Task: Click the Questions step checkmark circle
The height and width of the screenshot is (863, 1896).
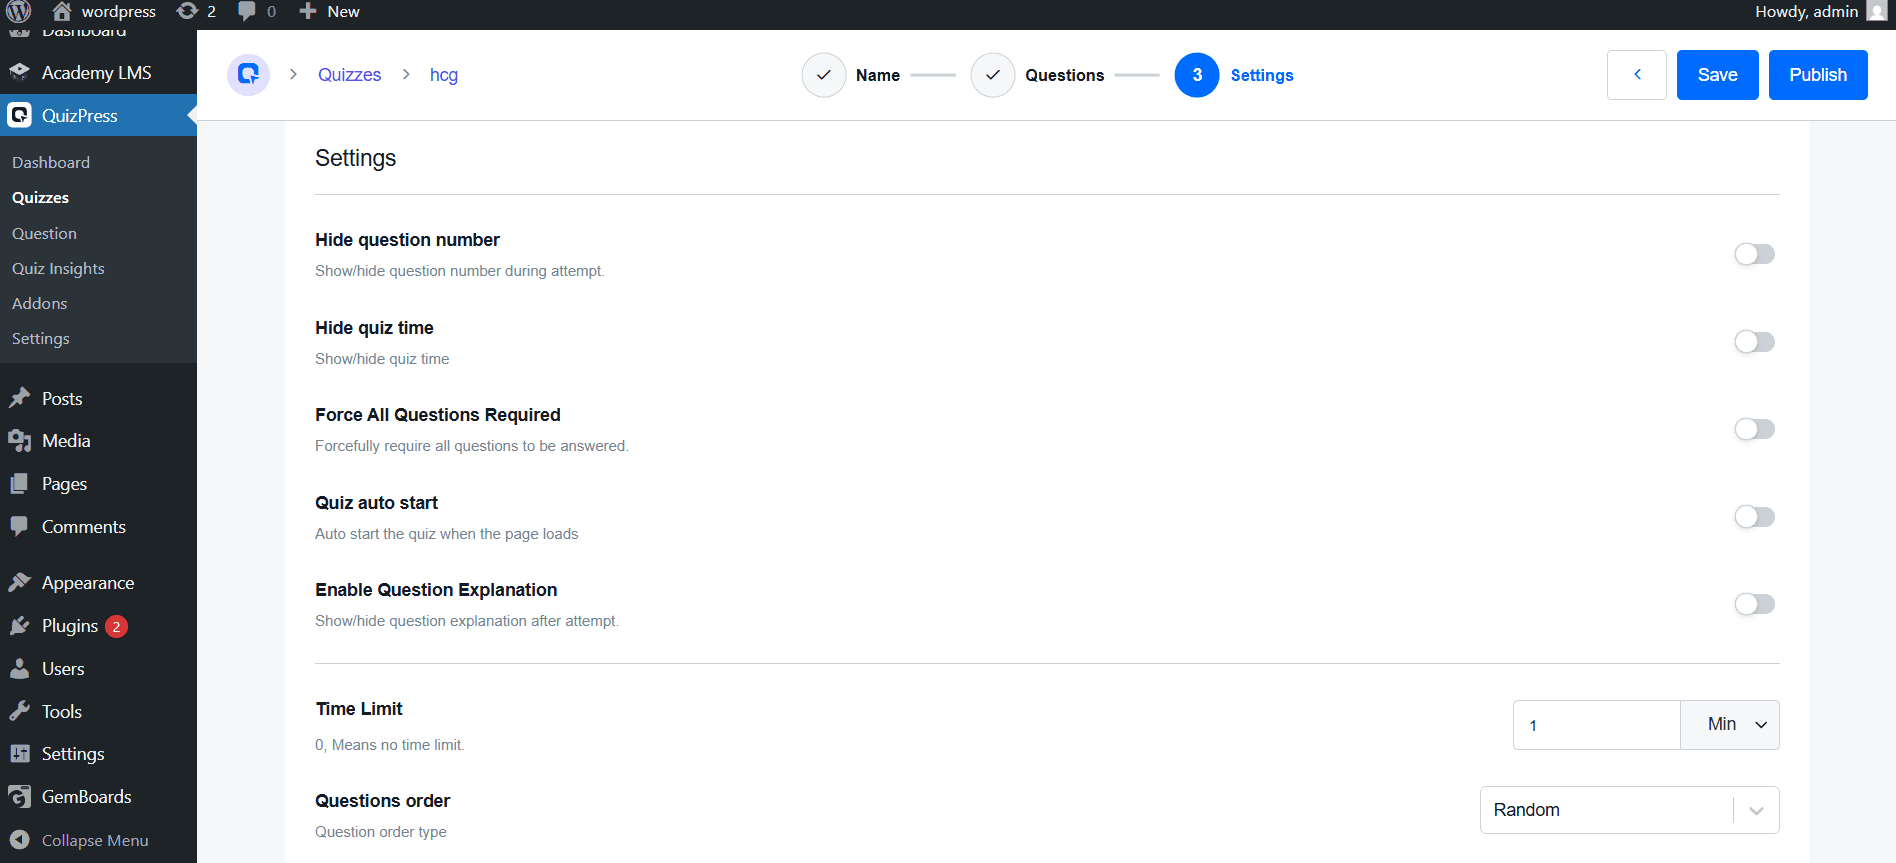Action: click(x=993, y=75)
